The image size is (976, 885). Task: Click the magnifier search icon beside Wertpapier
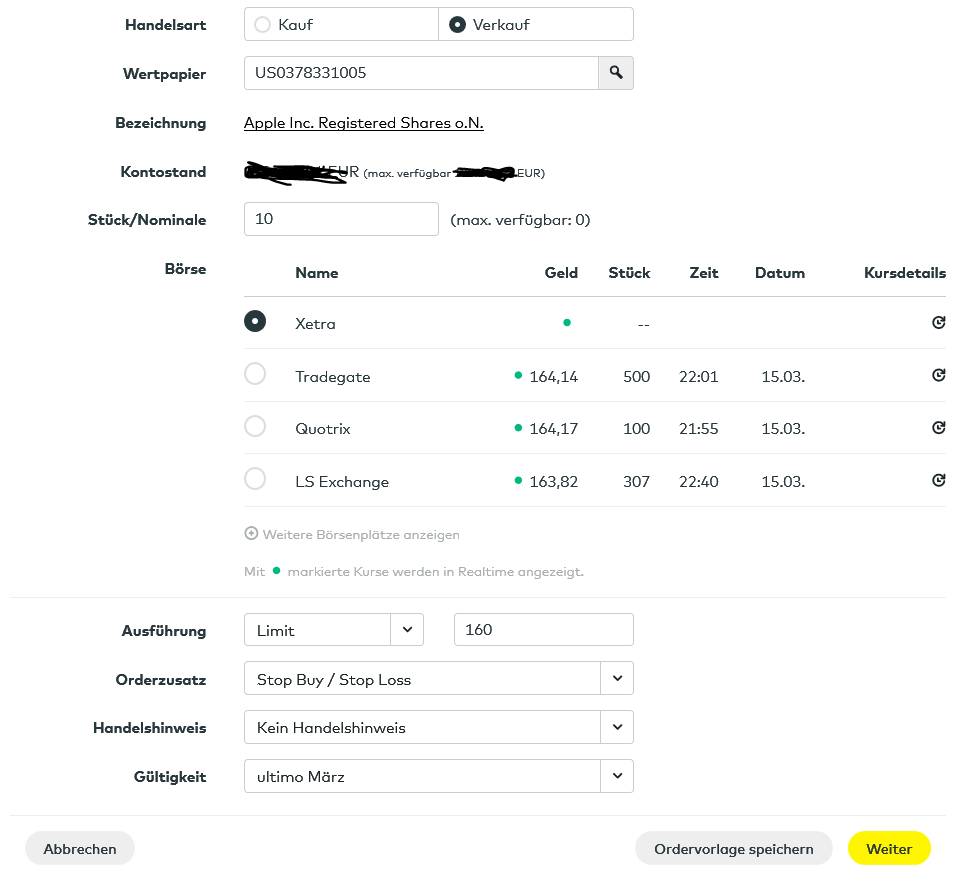click(616, 73)
